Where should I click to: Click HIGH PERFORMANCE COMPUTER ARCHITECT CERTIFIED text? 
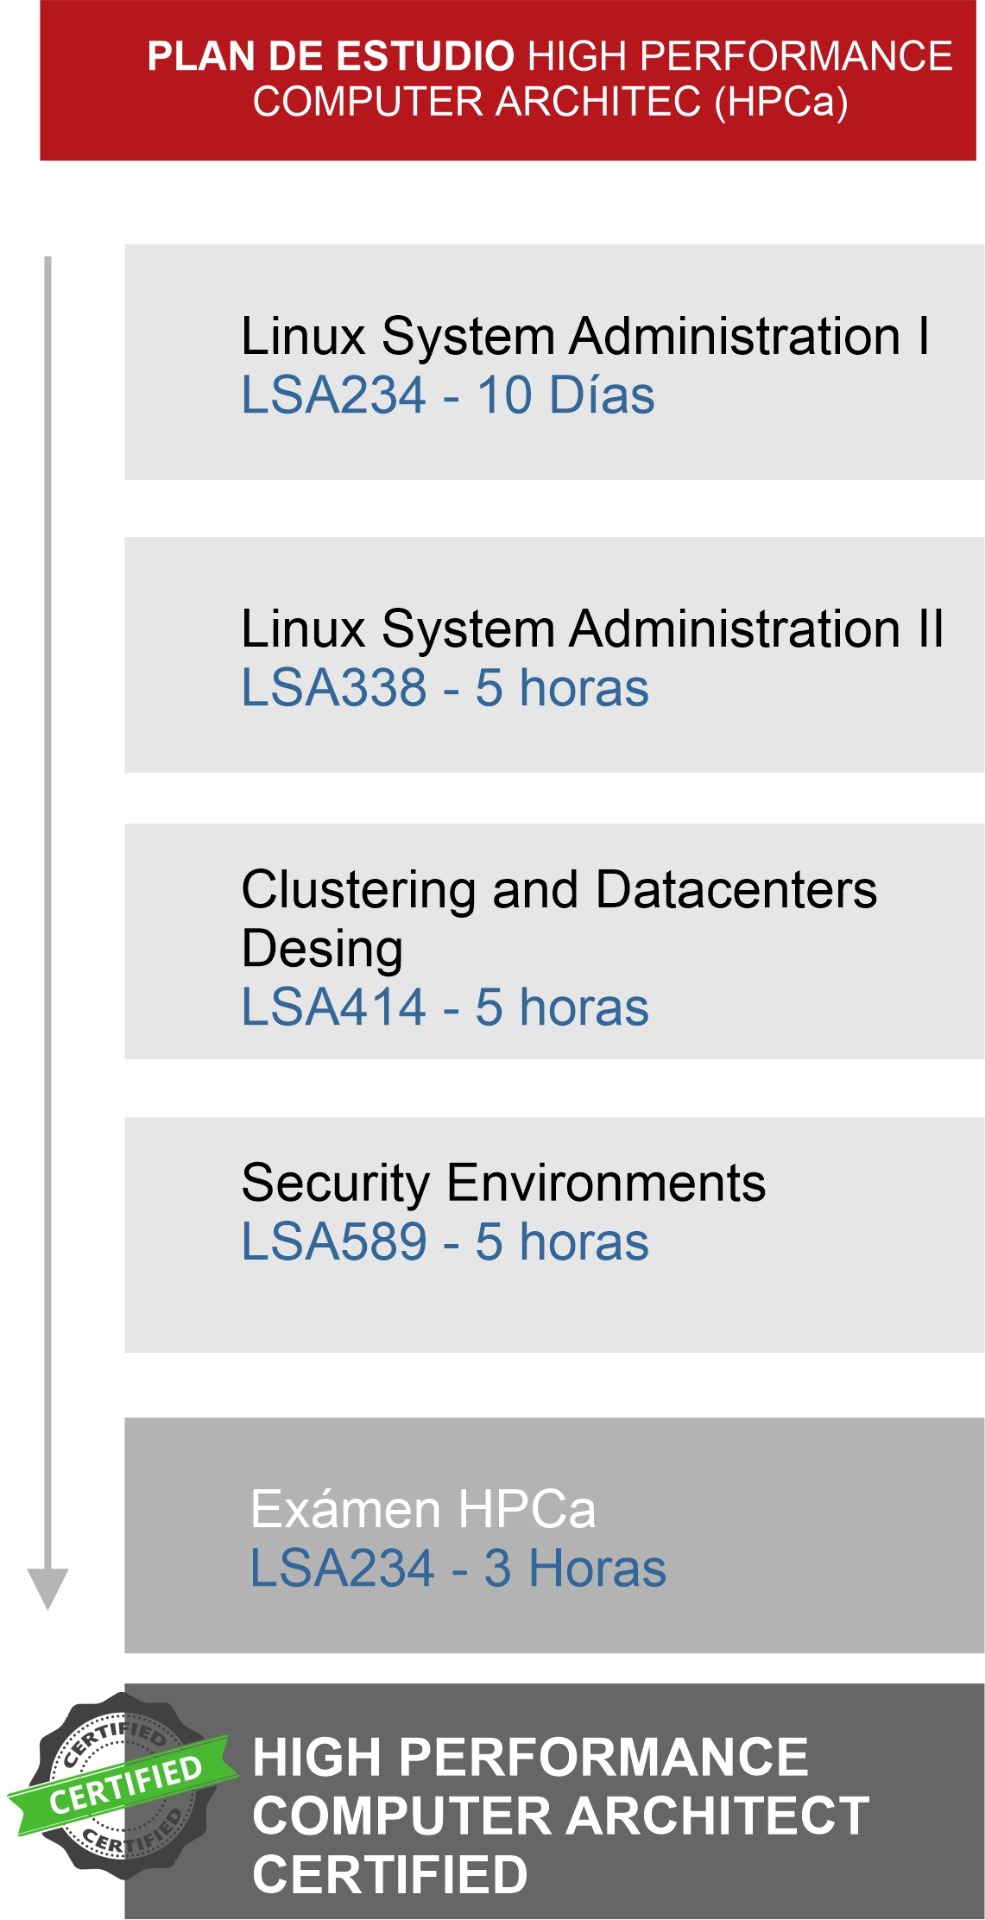[560, 1815]
